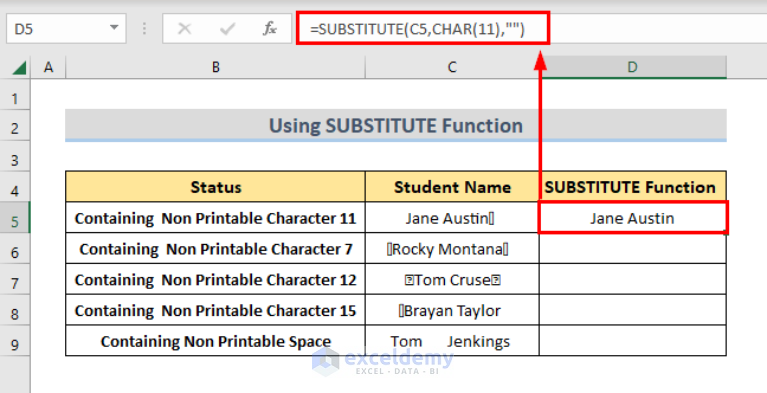Select column B header

[x=215, y=68]
